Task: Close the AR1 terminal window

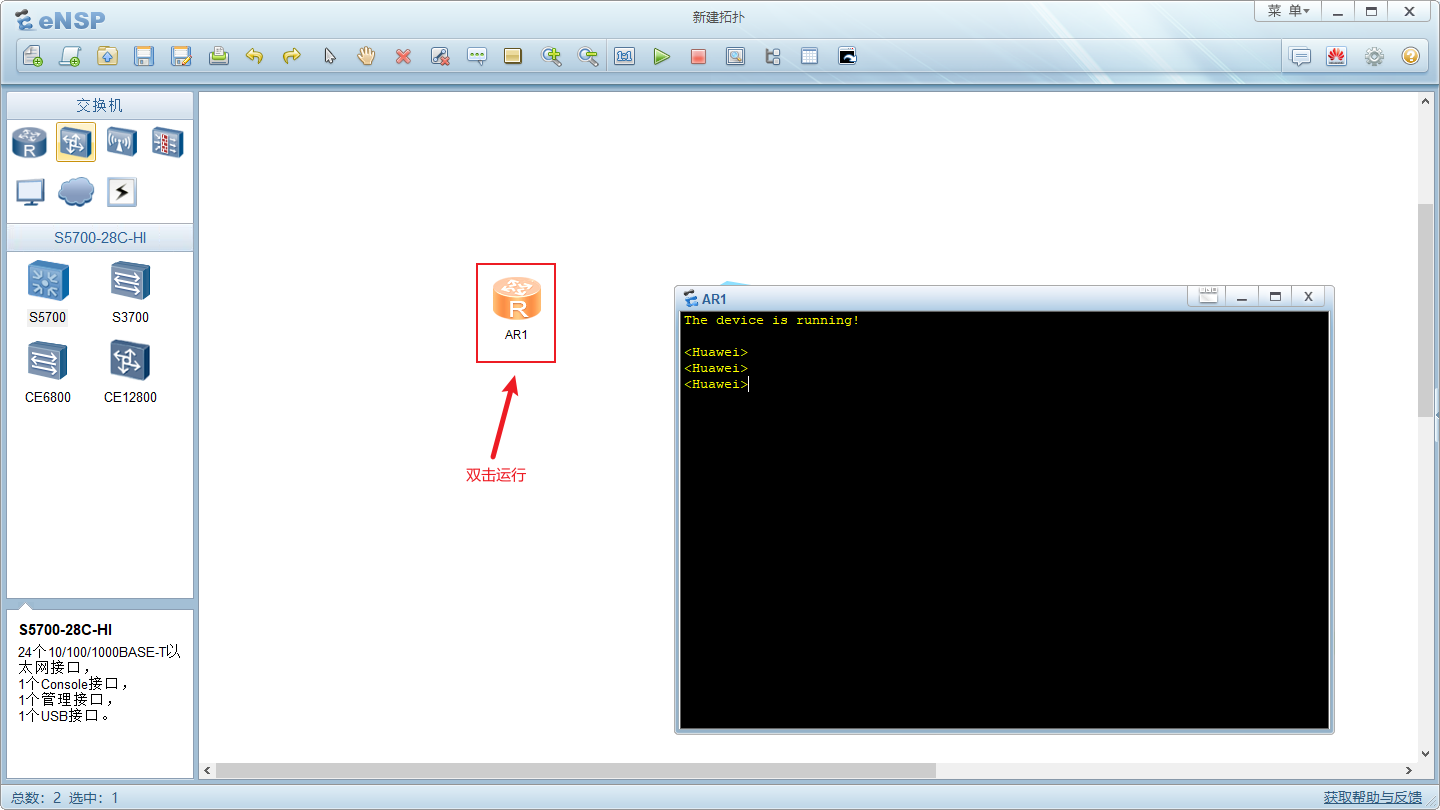Action: [x=1308, y=296]
